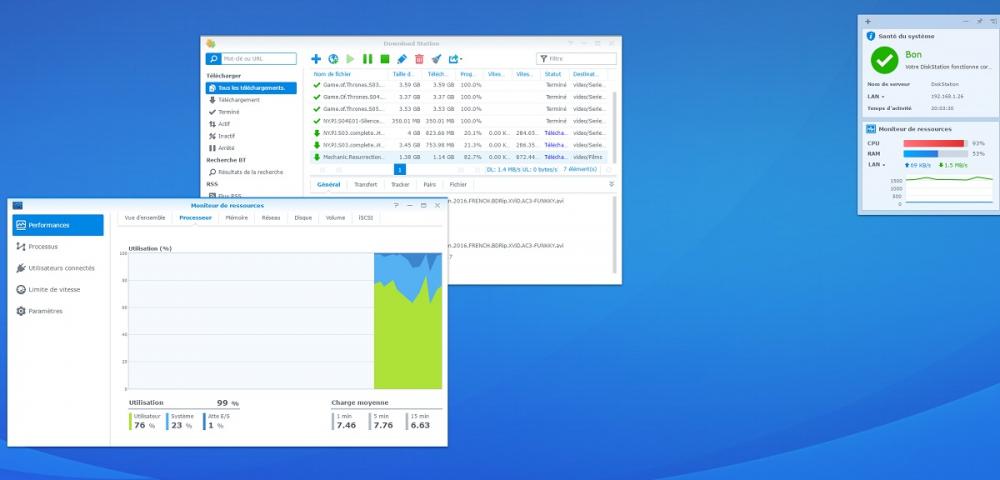Viewport: 1000px width, 480px height.
Task: Click the Santé du système shield icon
Action: coord(871,36)
